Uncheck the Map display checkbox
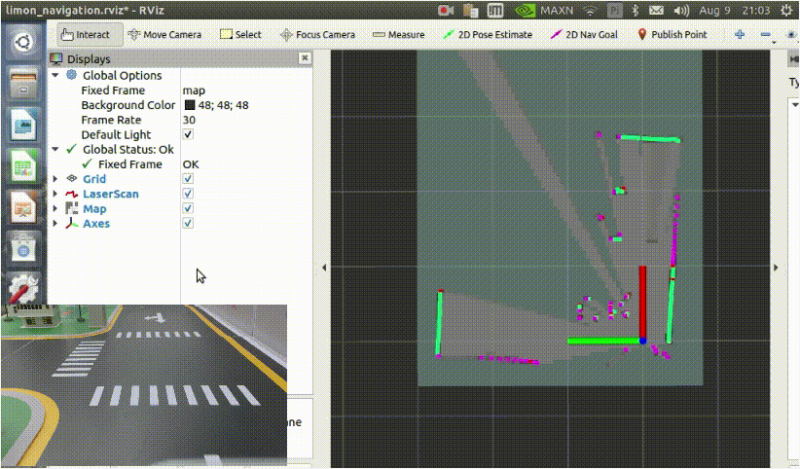Viewport: 800px width, 469px height. pyautogui.click(x=188, y=209)
